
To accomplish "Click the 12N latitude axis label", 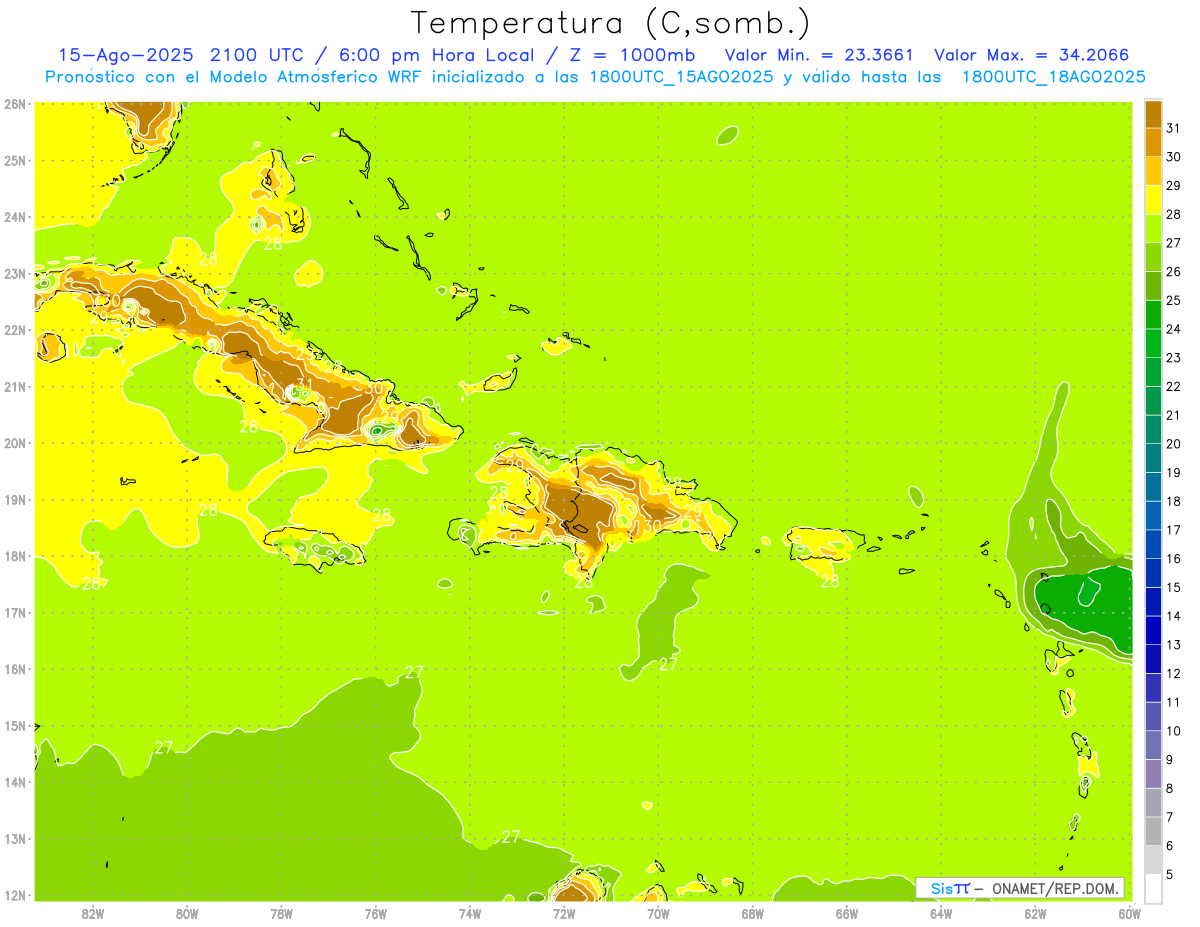I will (x=15, y=895).
